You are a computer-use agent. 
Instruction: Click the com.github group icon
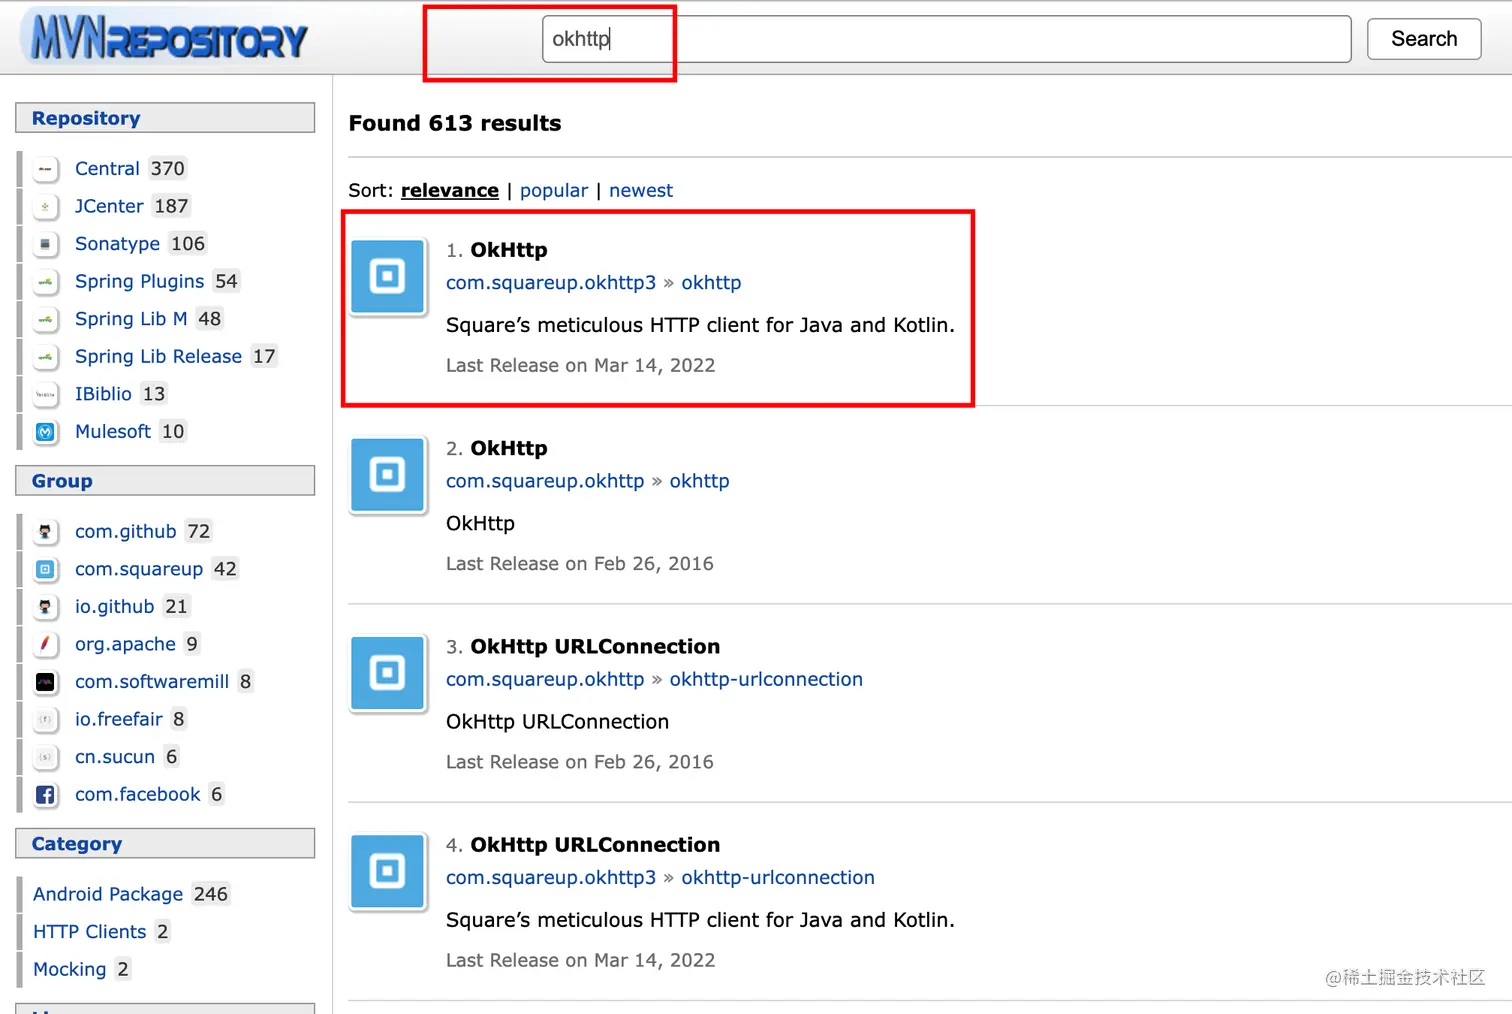[45, 532]
